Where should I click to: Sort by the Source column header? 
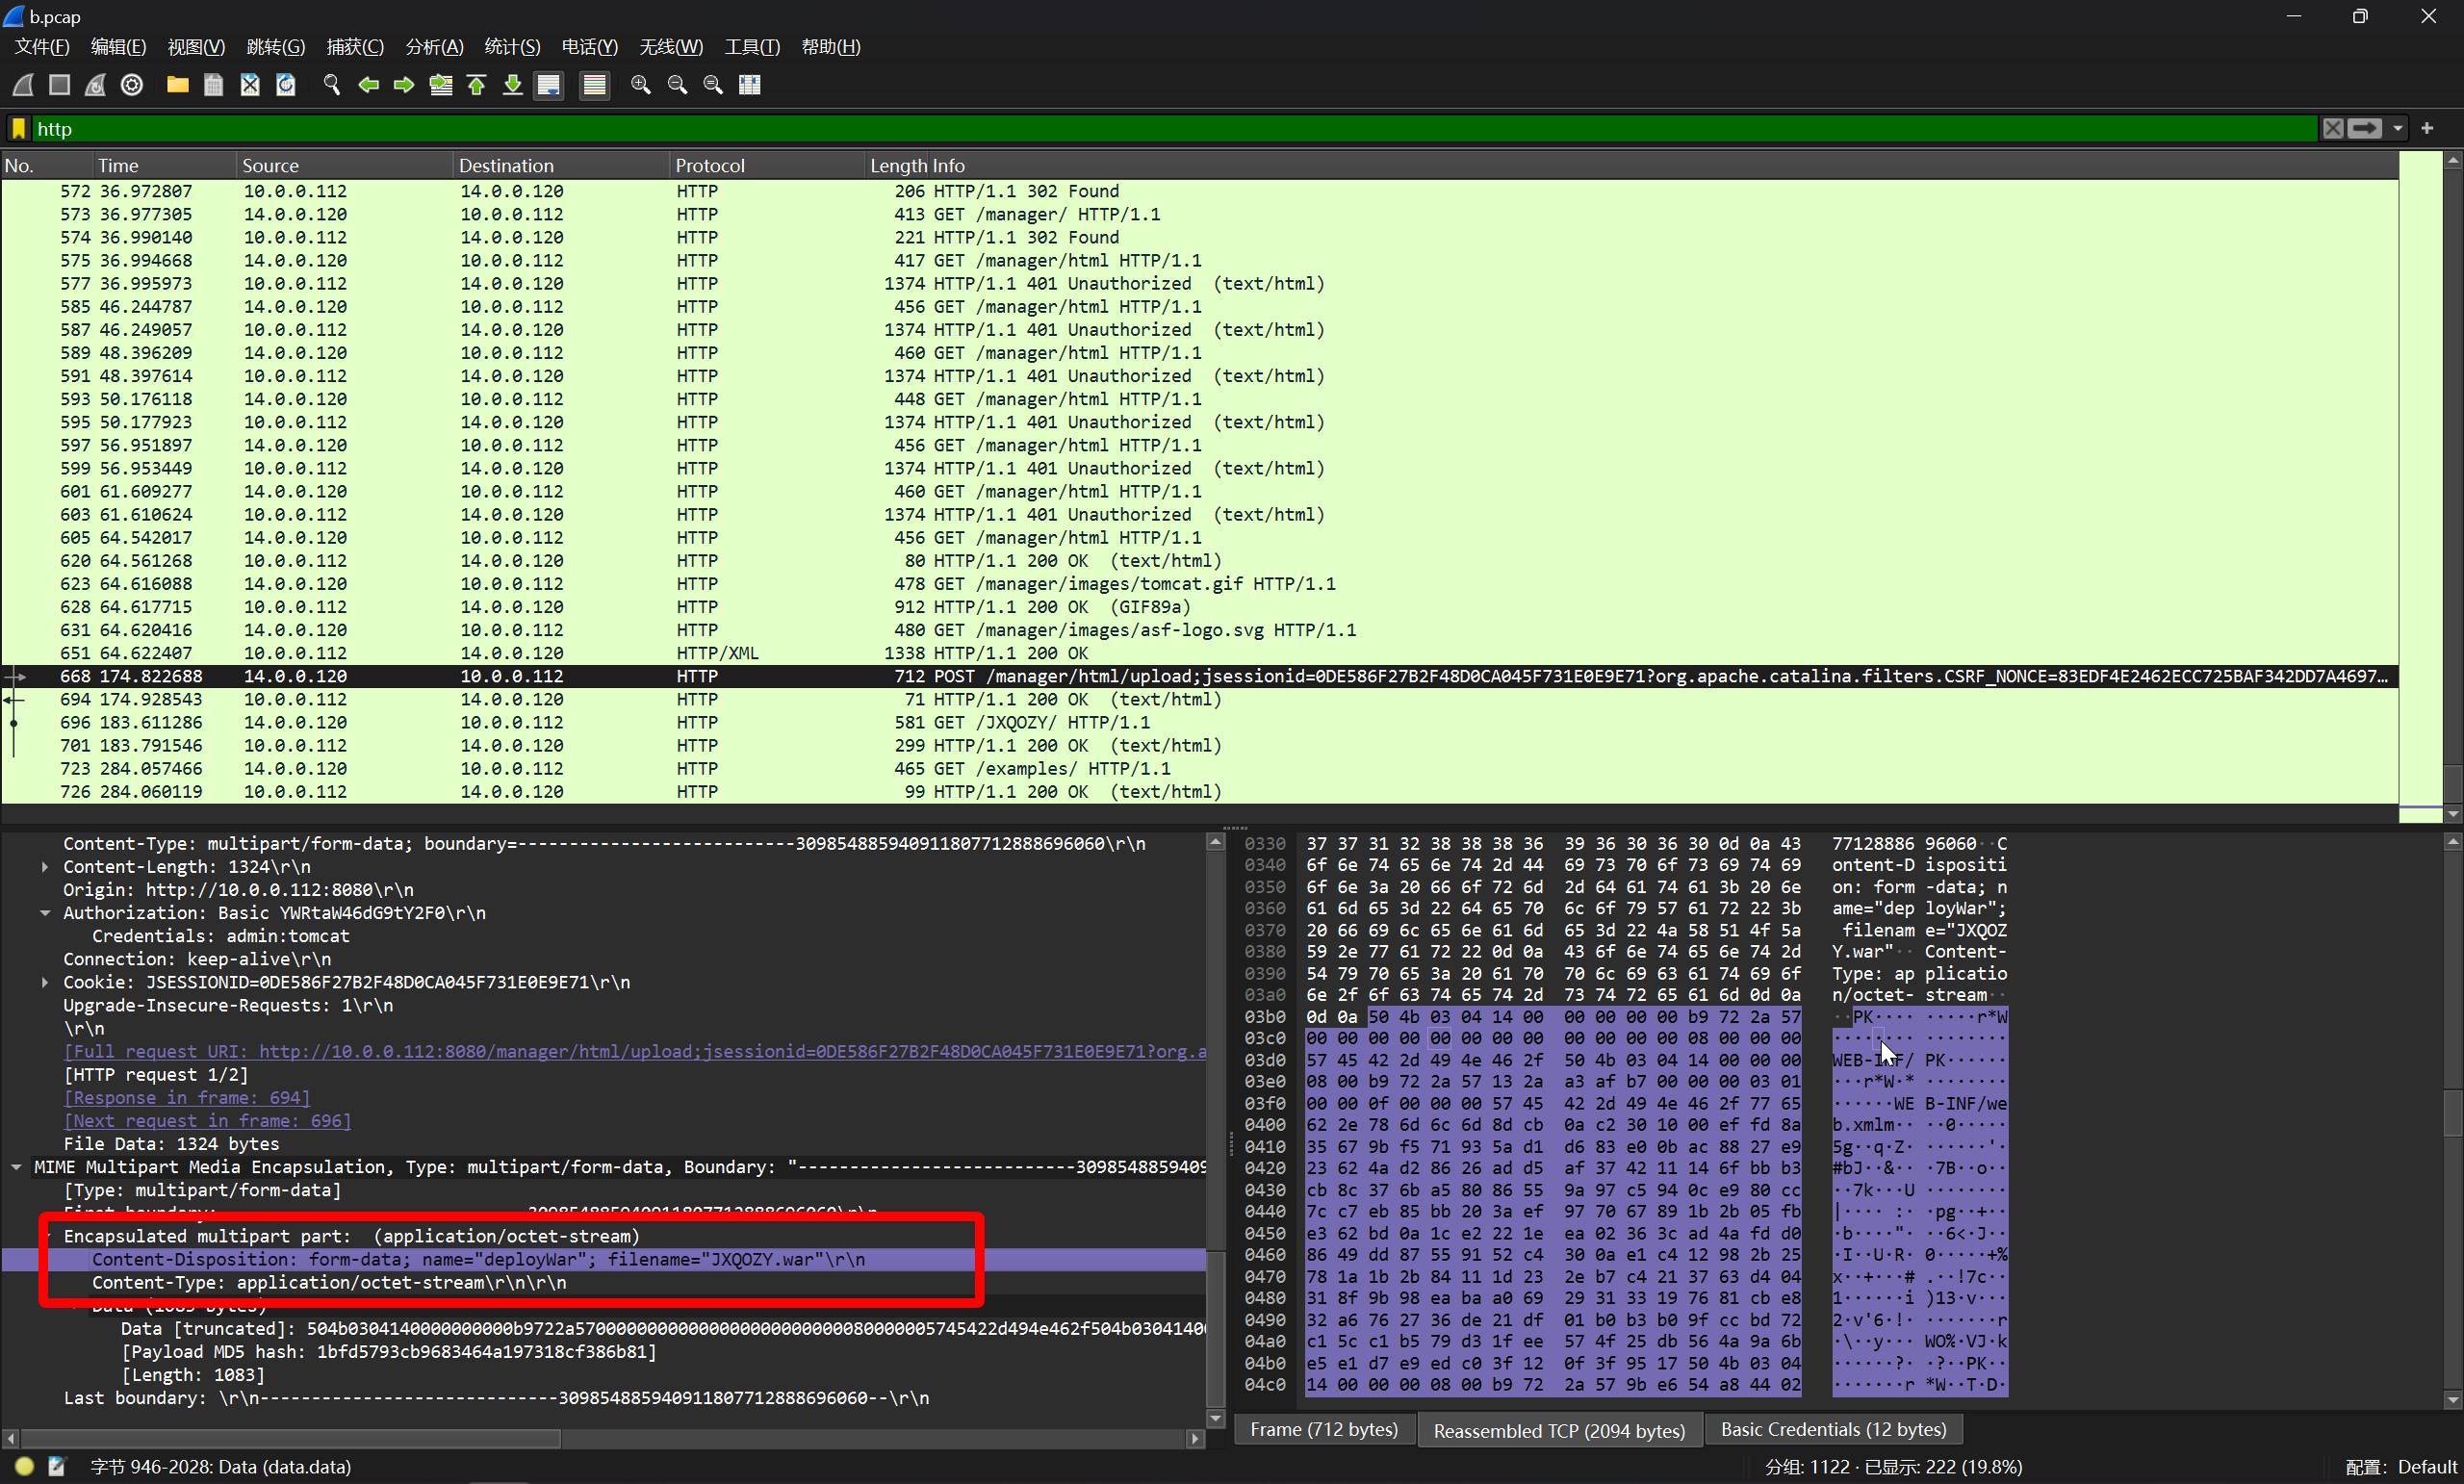tap(344, 166)
